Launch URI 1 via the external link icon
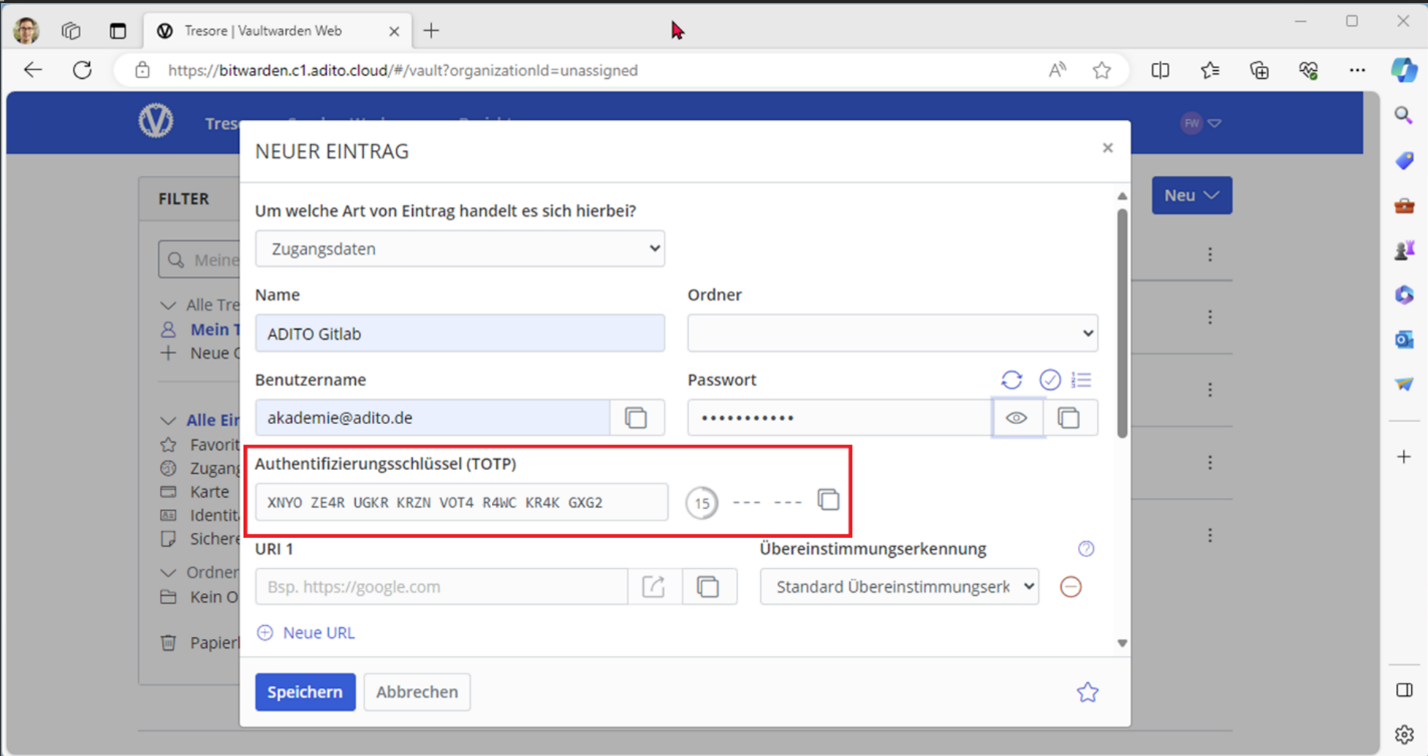 (x=654, y=587)
